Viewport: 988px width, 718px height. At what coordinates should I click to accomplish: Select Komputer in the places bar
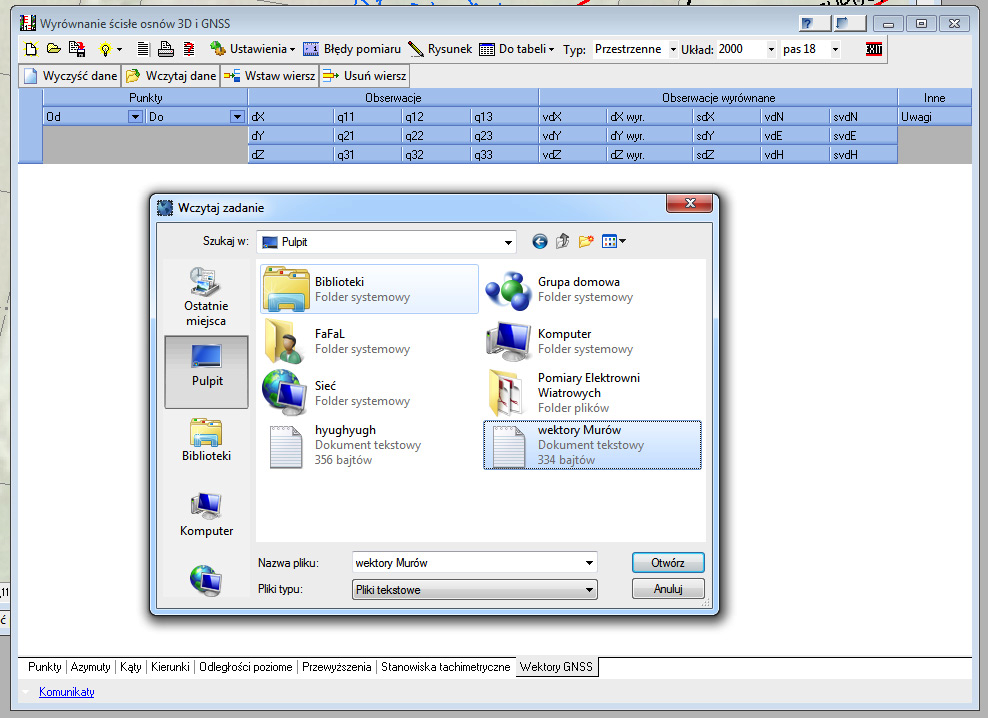click(206, 514)
